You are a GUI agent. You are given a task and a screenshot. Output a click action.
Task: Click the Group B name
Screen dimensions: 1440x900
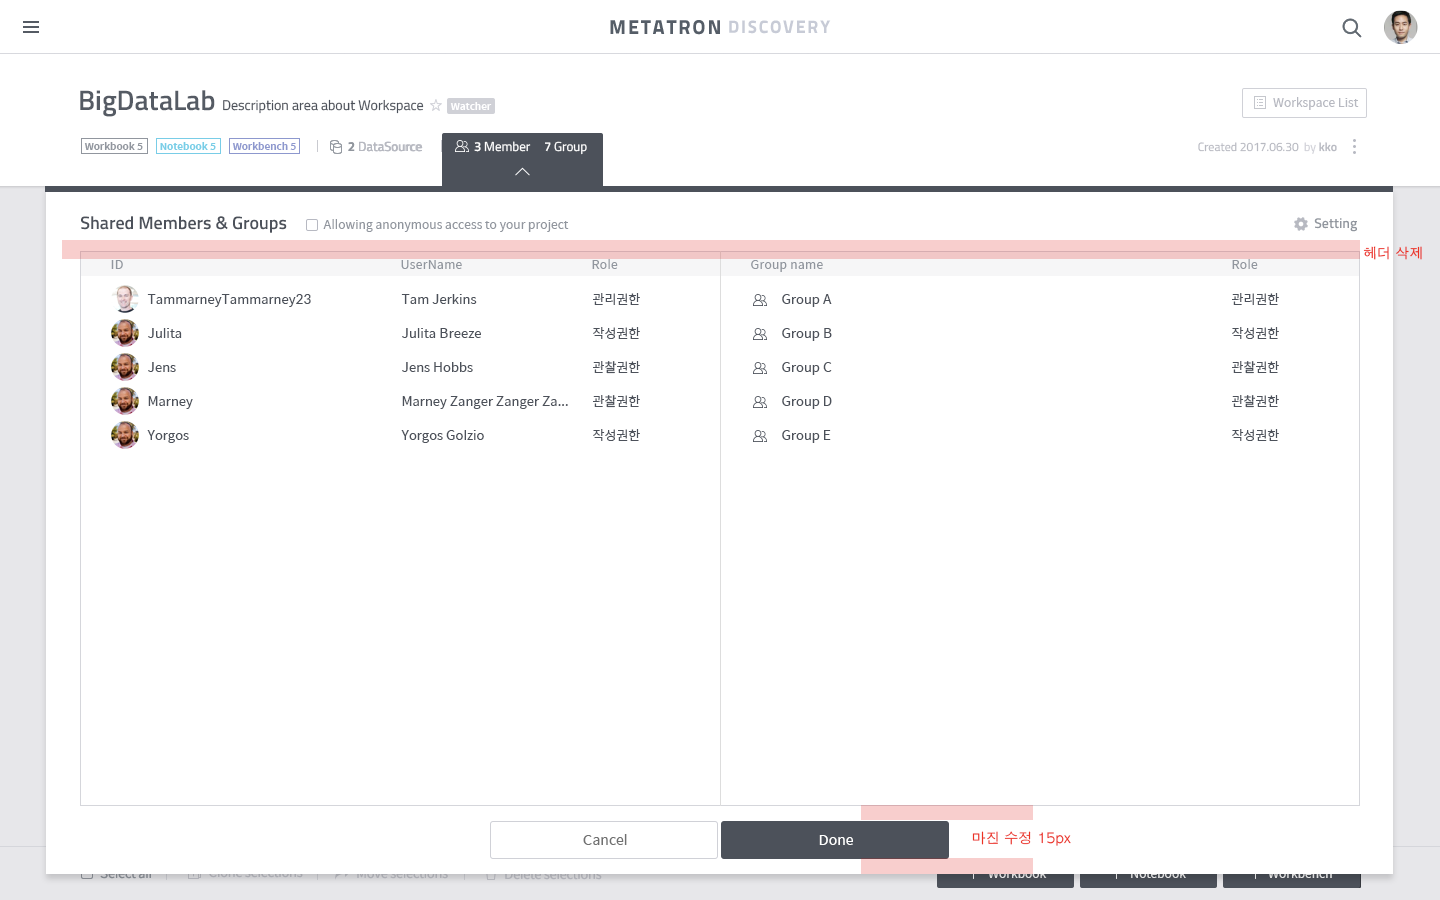coord(806,333)
